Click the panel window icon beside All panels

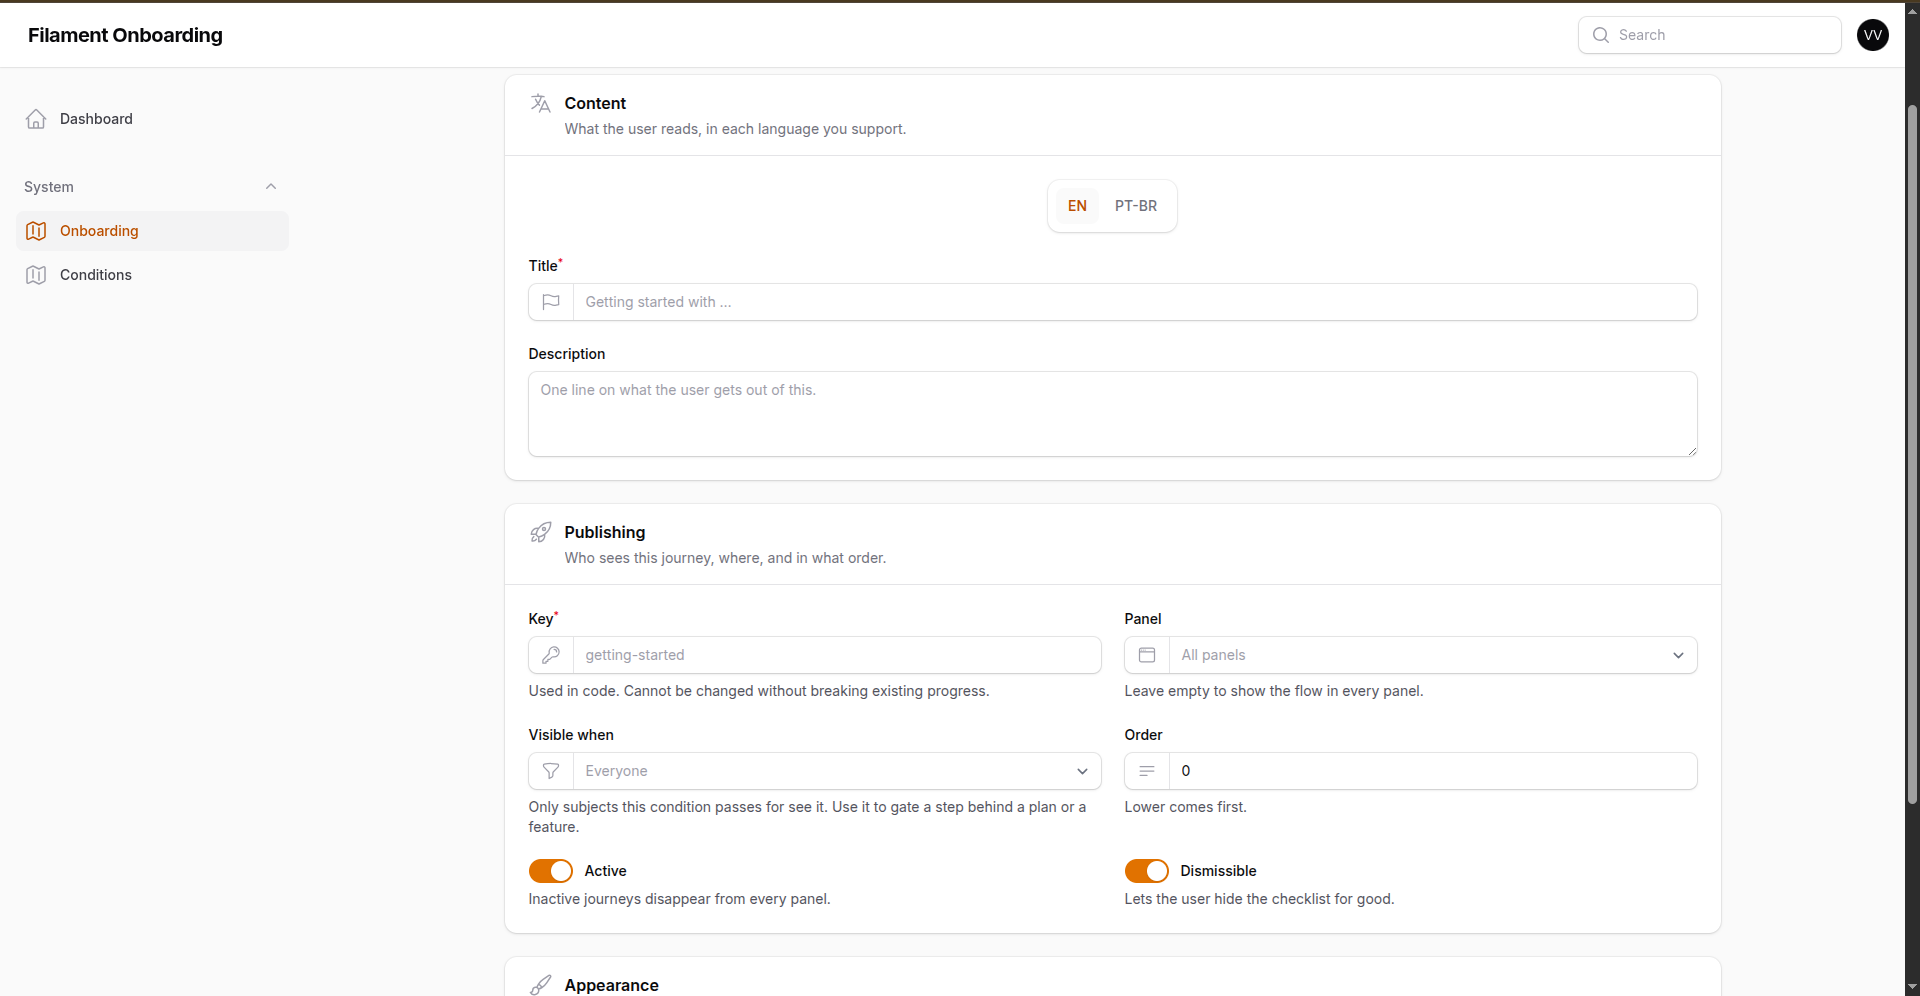click(1147, 655)
